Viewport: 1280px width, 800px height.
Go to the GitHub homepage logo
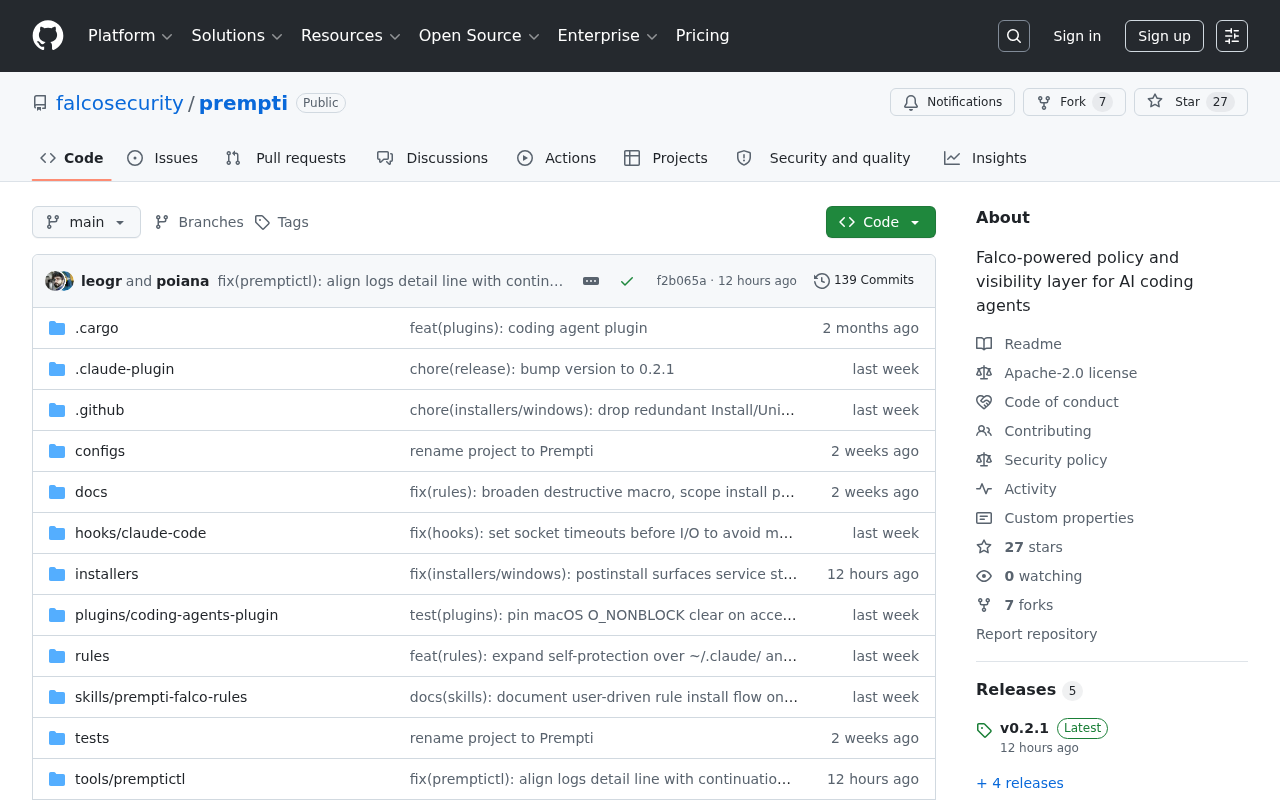click(48, 36)
